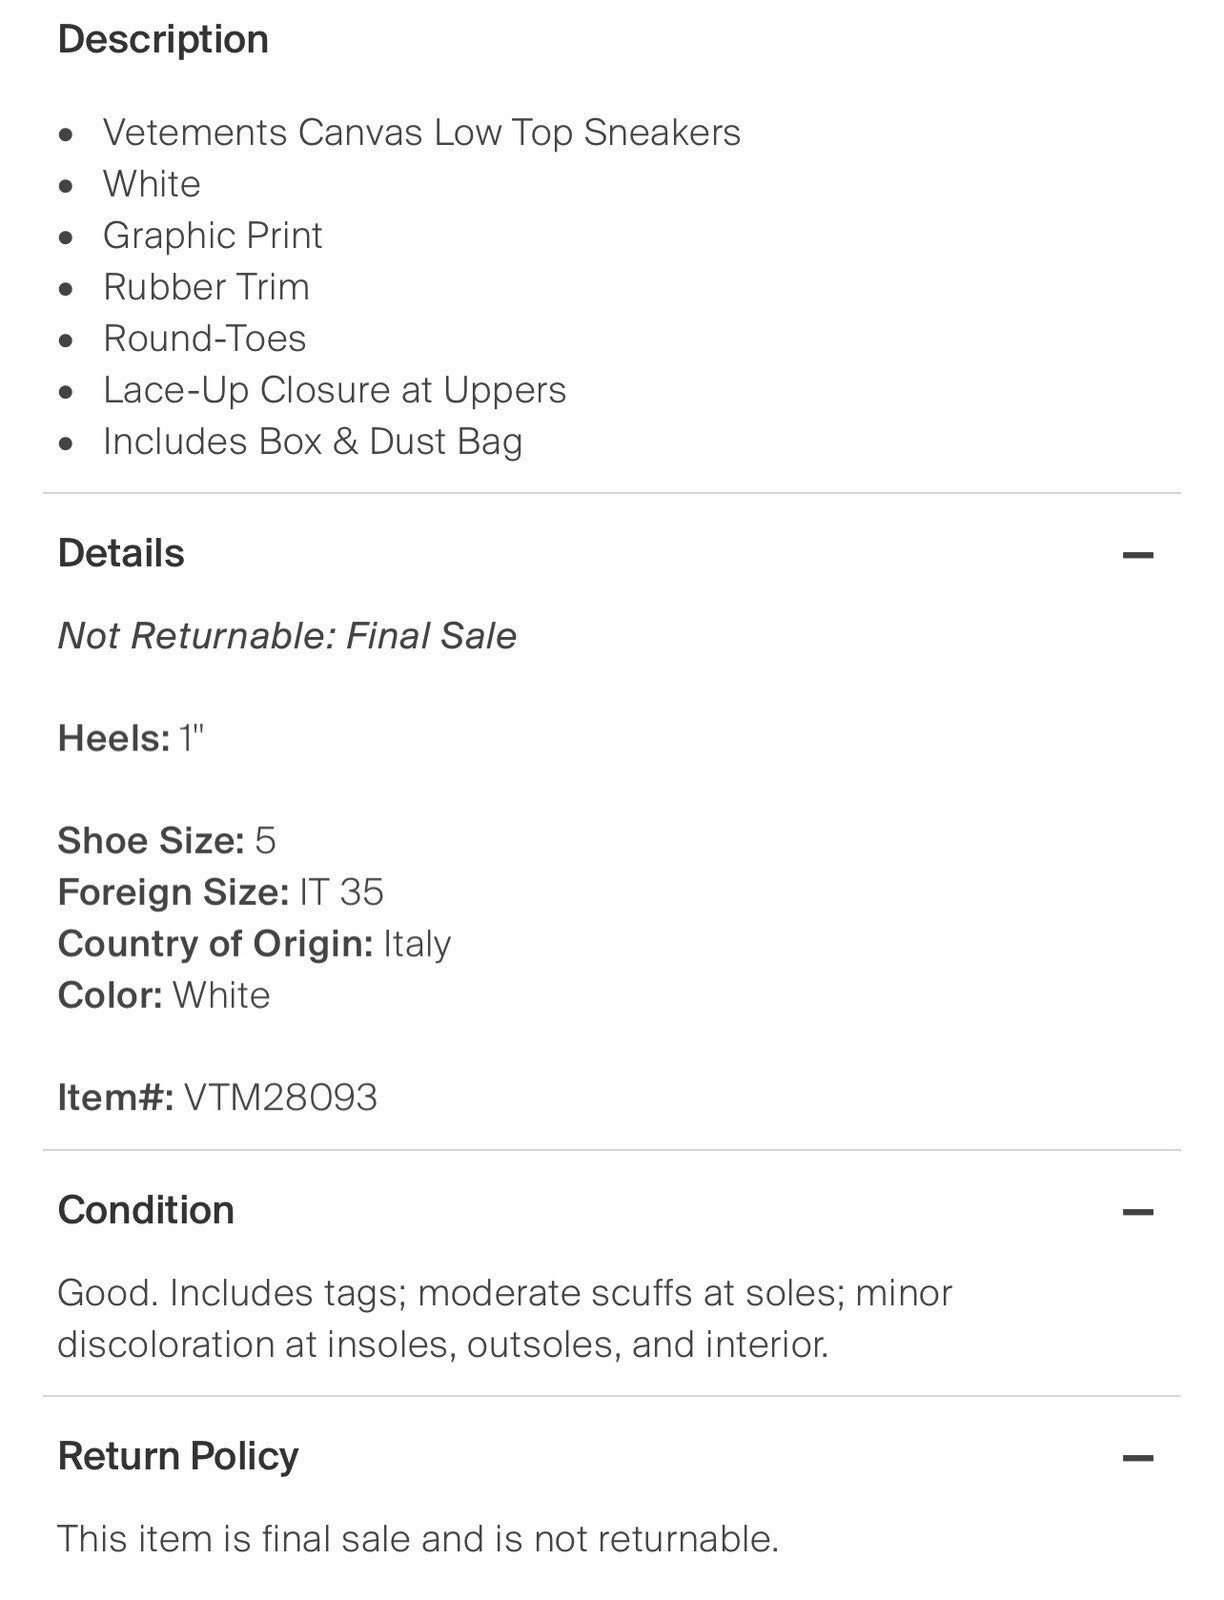Collapse the Return Policy minus icon
The height and width of the screenshot is (1600, 1224).
pos(1138,1458)
